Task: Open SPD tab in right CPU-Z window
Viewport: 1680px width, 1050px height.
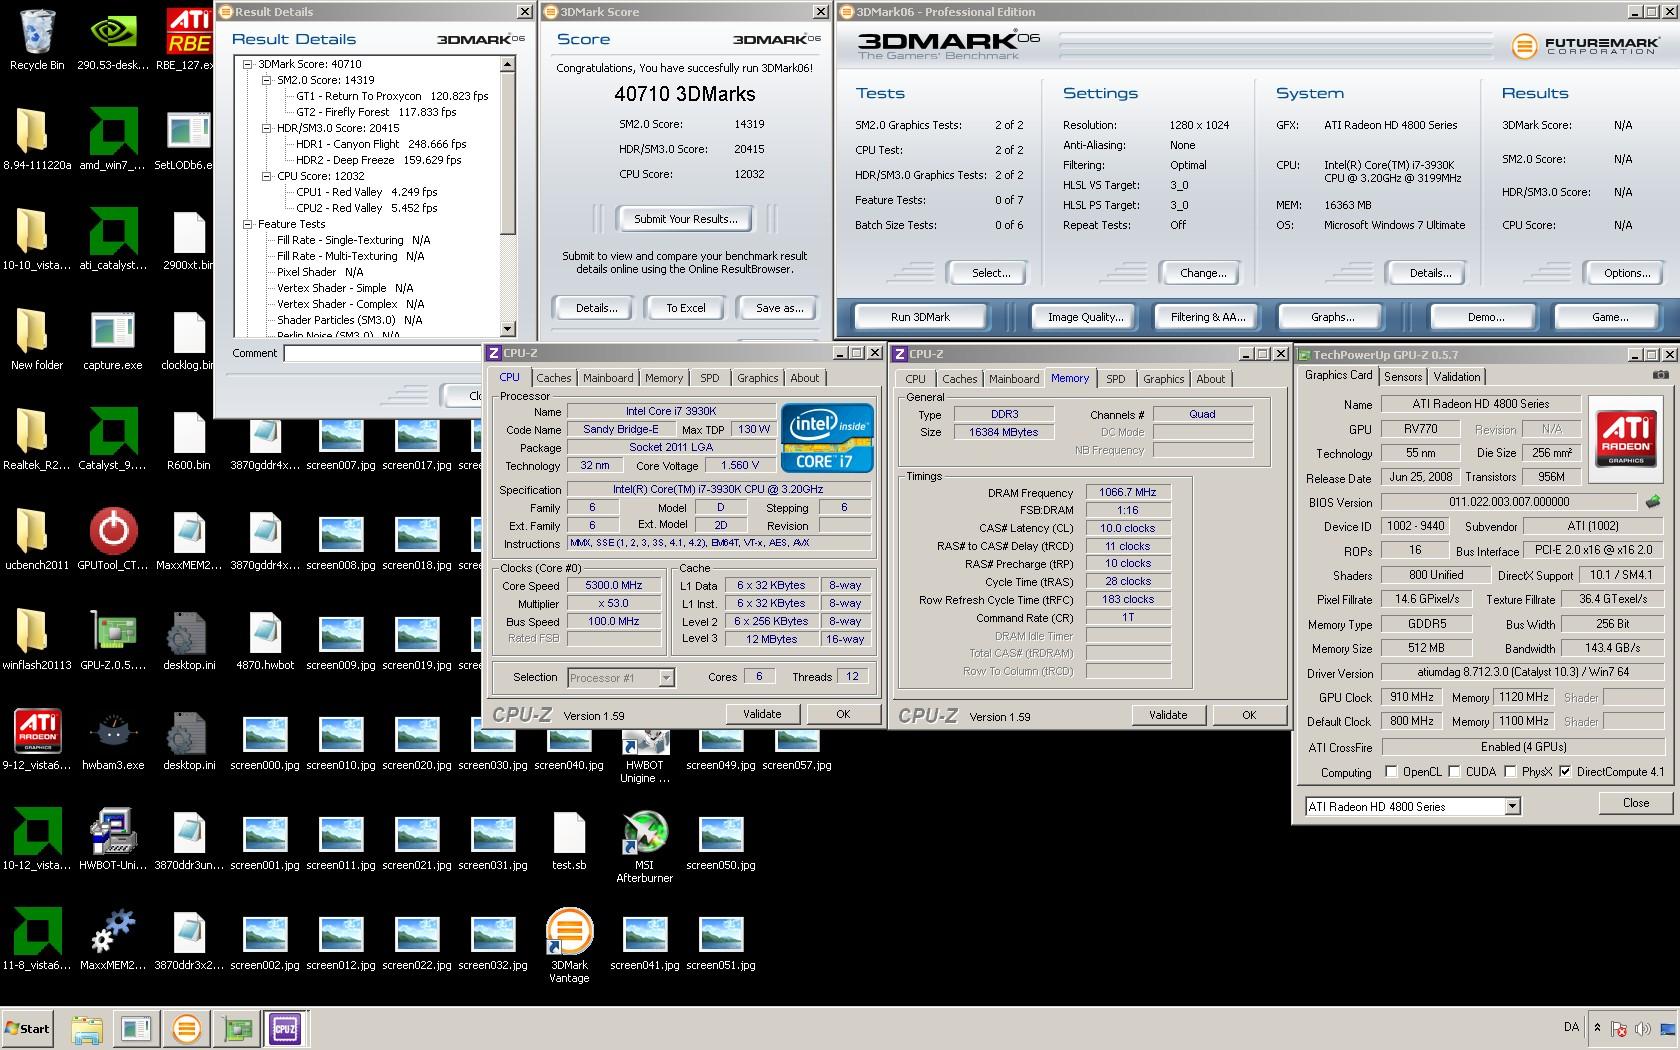Action: pyautogui.click(x=1115, y=379)
